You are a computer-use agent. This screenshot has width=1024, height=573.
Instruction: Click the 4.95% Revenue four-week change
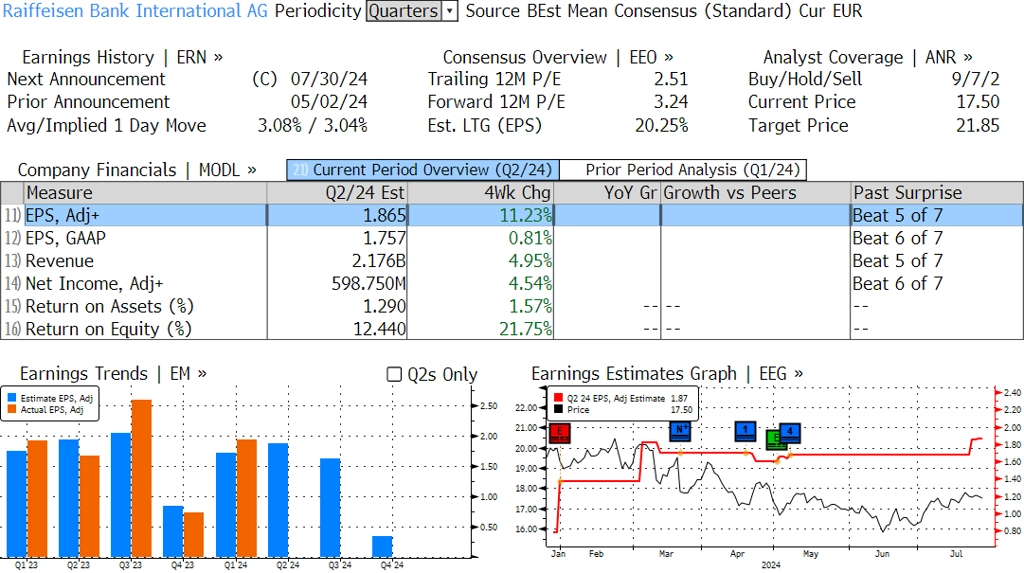click(530, 261)
